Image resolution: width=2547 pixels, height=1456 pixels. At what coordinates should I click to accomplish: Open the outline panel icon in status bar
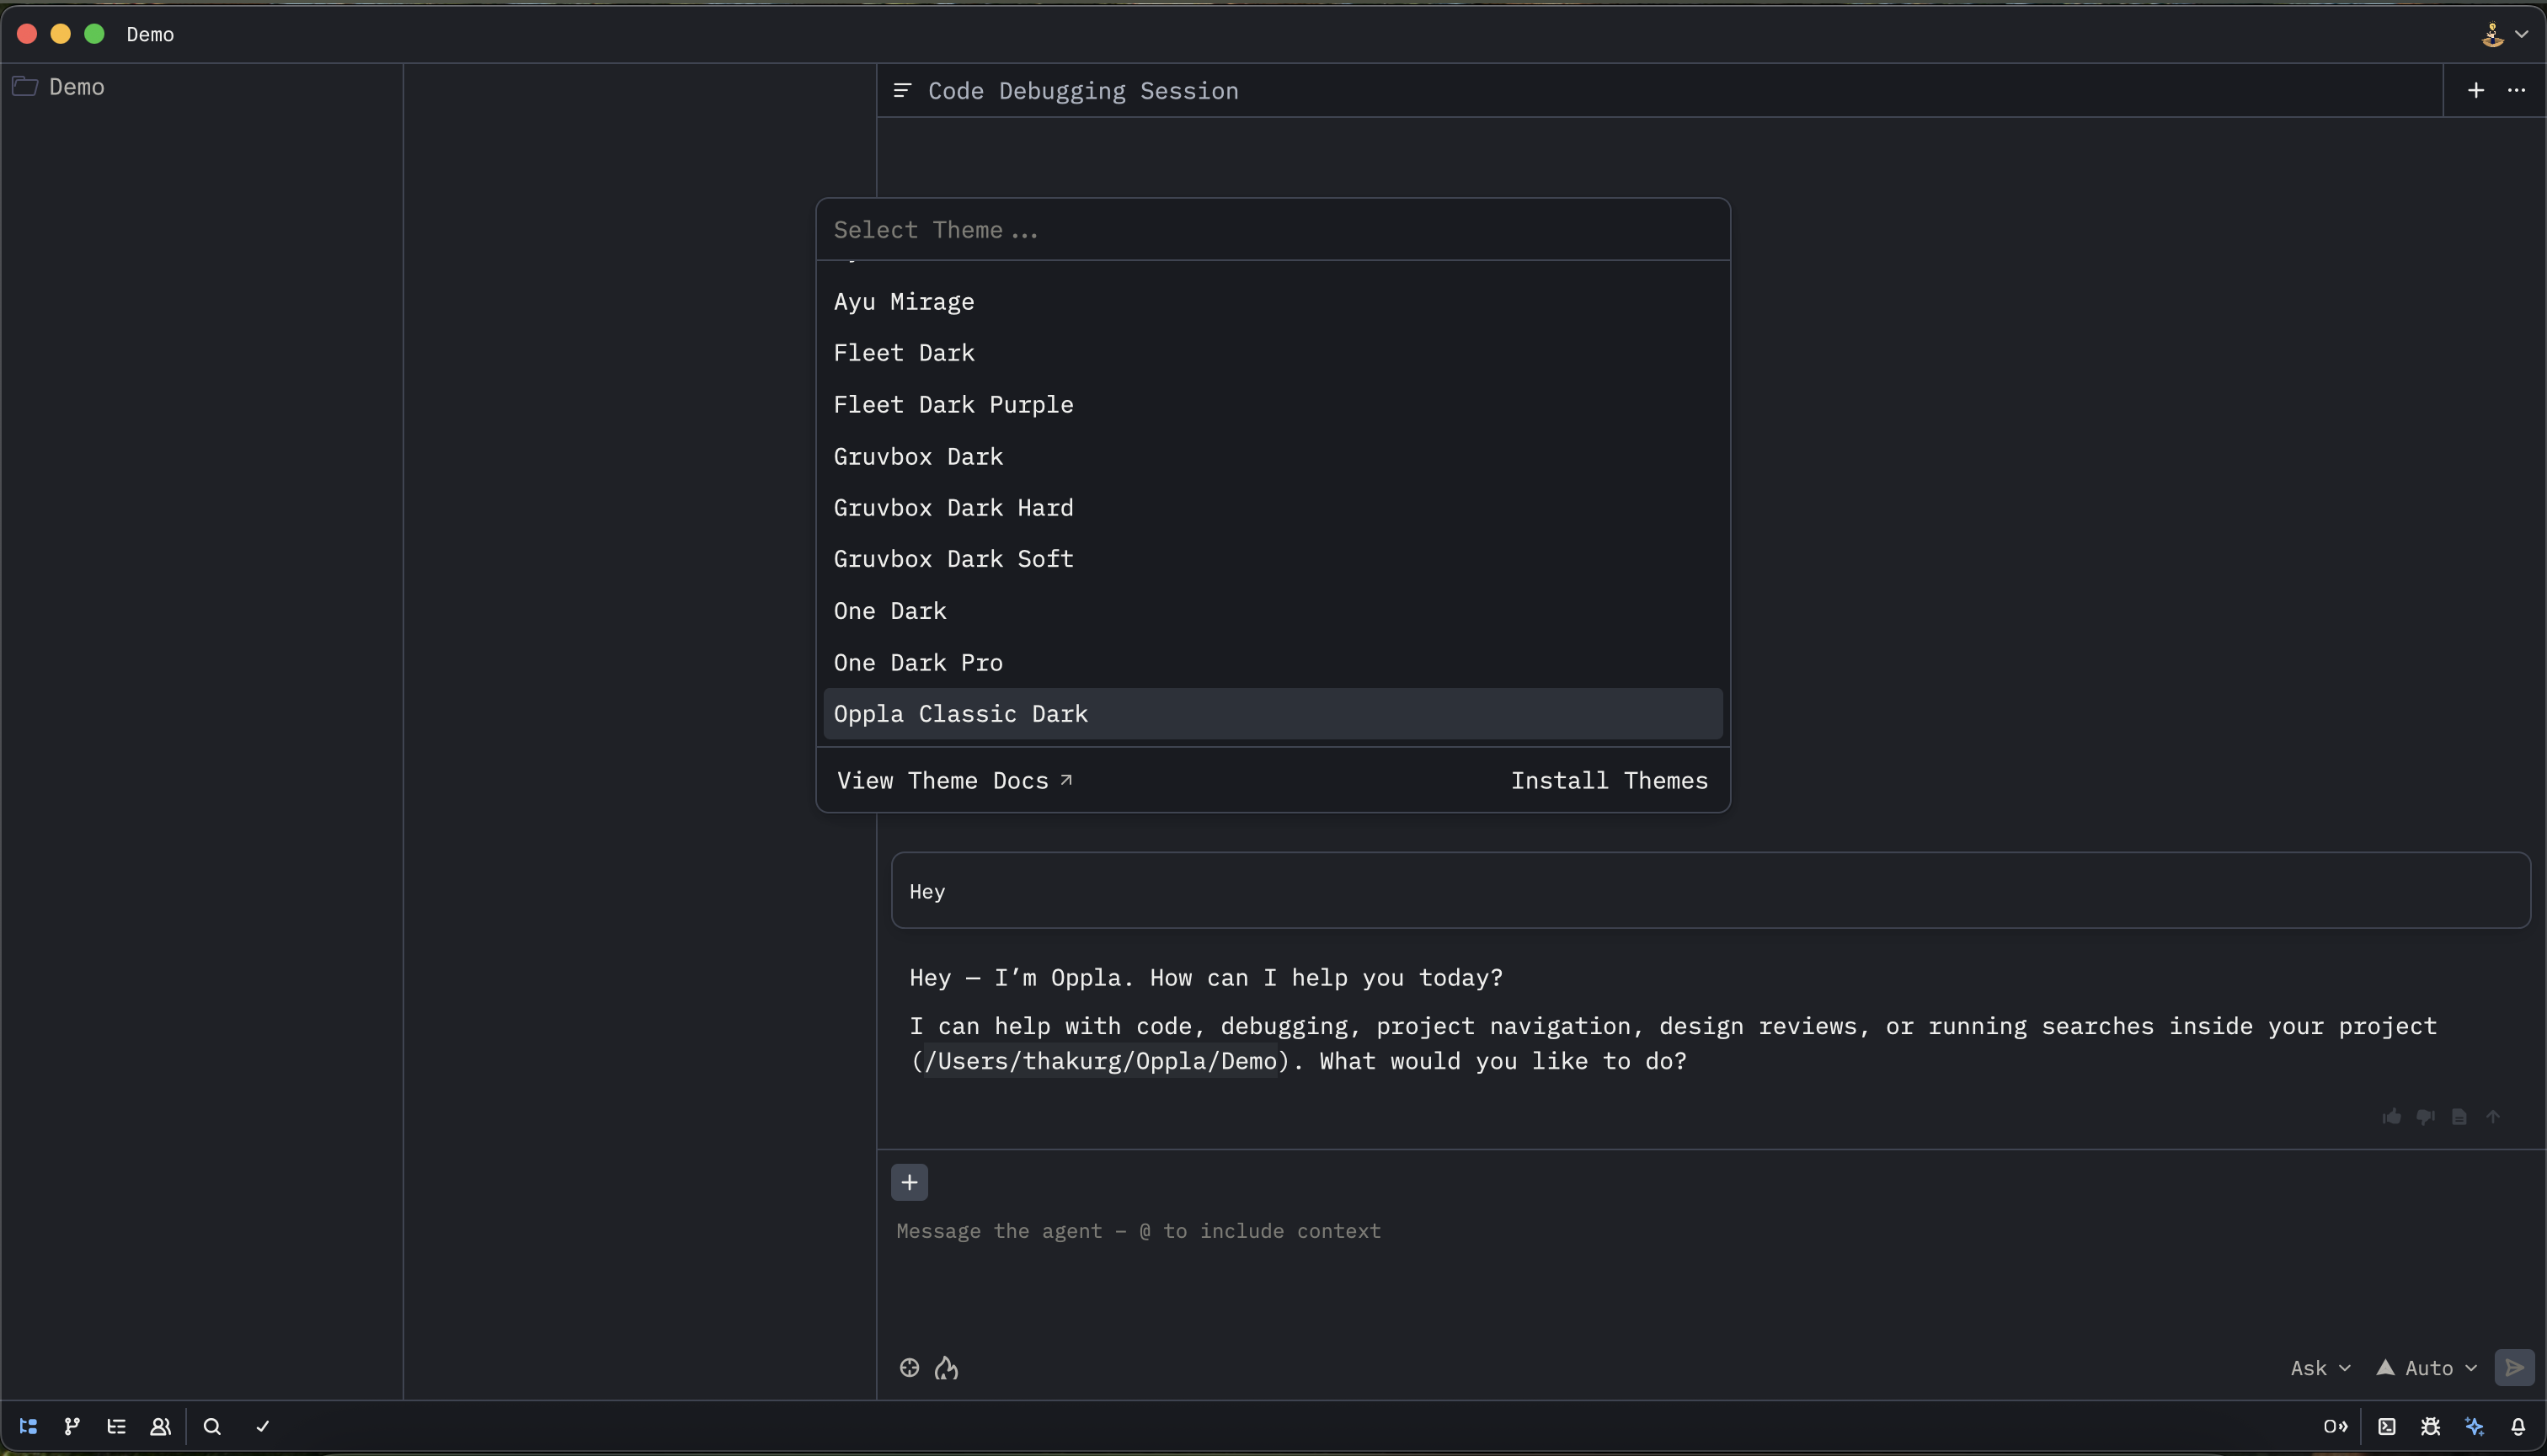(116, 1427)
